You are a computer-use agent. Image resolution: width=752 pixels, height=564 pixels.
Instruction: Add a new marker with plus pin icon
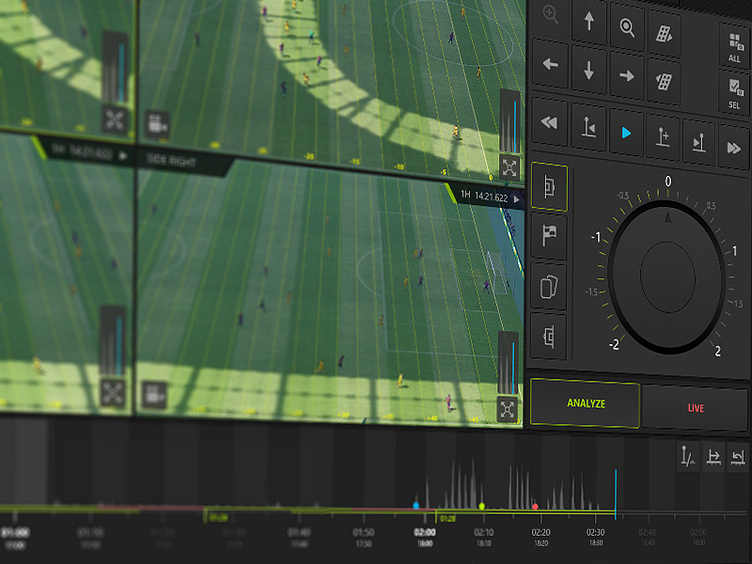click(x=662, y=138)
